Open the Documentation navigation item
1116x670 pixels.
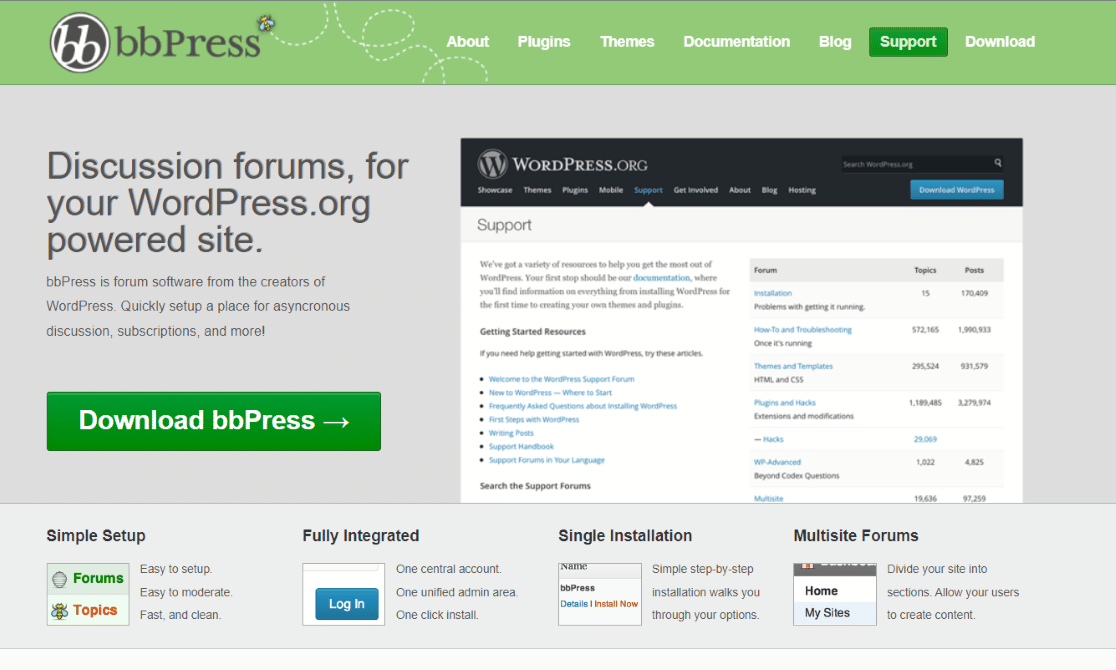pos(736,42)
